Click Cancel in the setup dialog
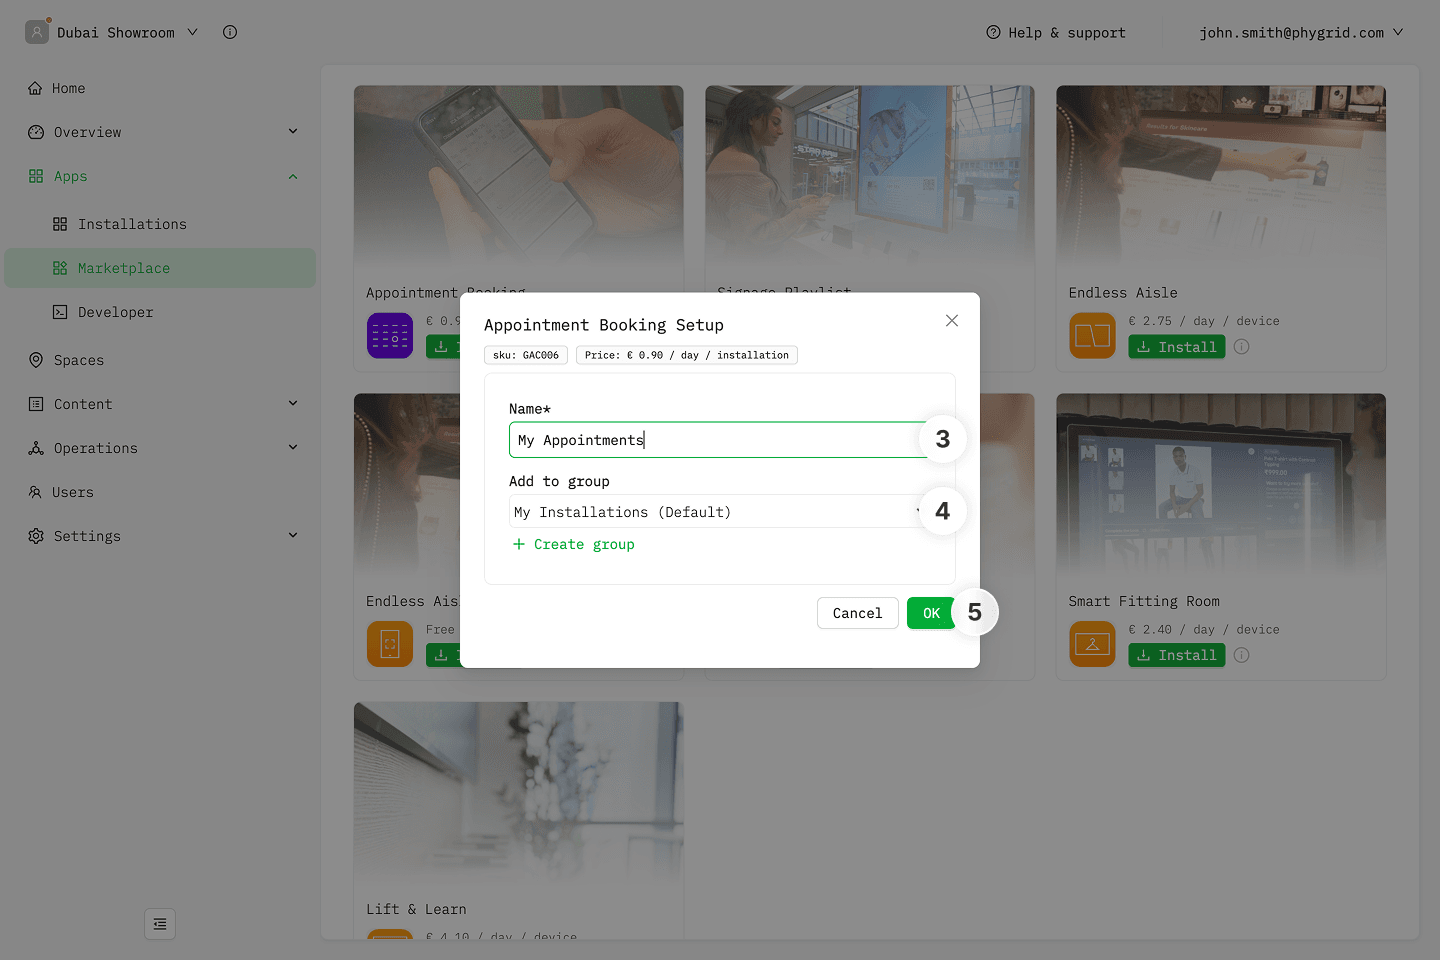This screenshot has height=960, width=1440. click(857, 613)
